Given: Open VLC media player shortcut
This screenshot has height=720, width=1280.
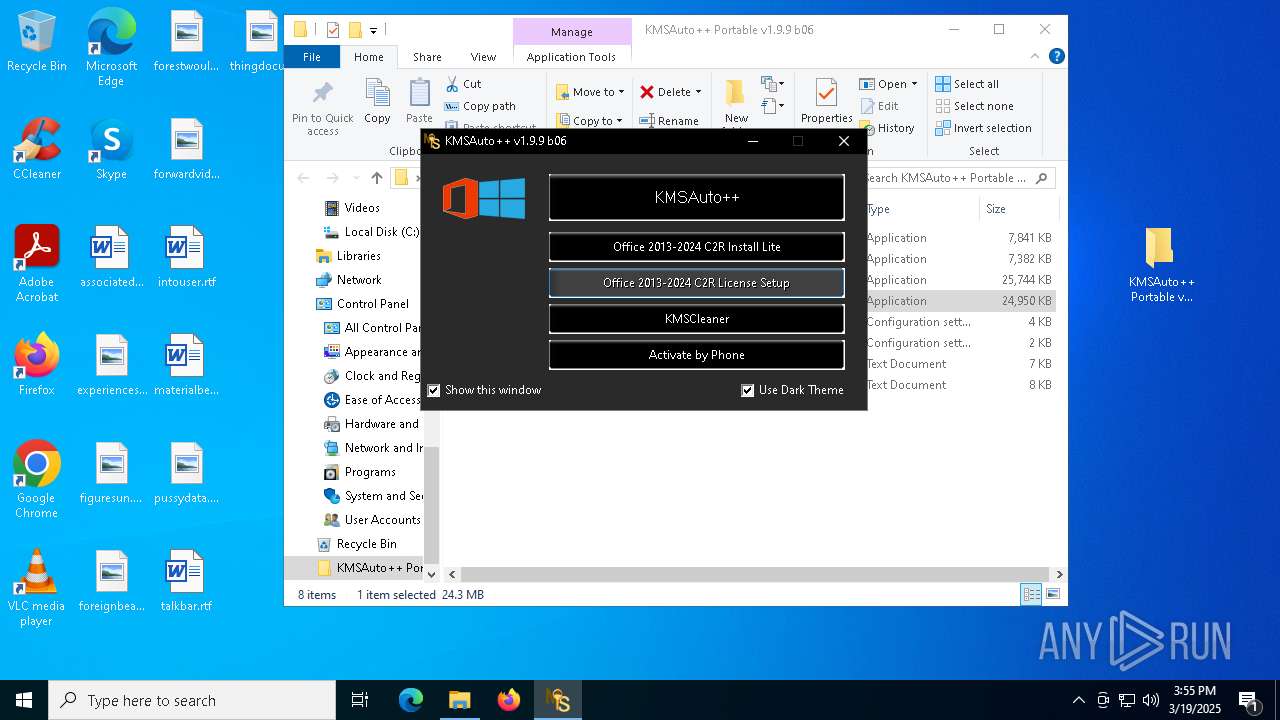Looking at the screenshot, I should coord(37,588).
